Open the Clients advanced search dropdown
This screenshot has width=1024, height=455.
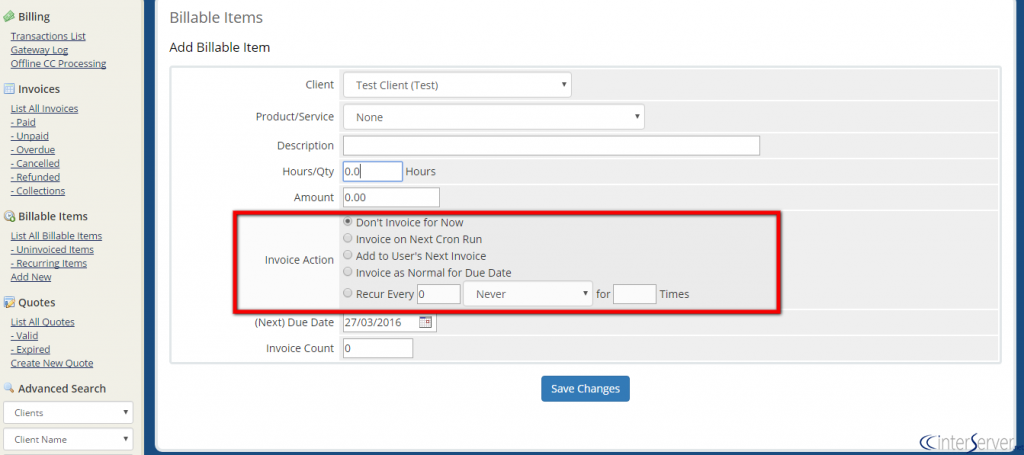pyautogui.click(x=68, y=413)
